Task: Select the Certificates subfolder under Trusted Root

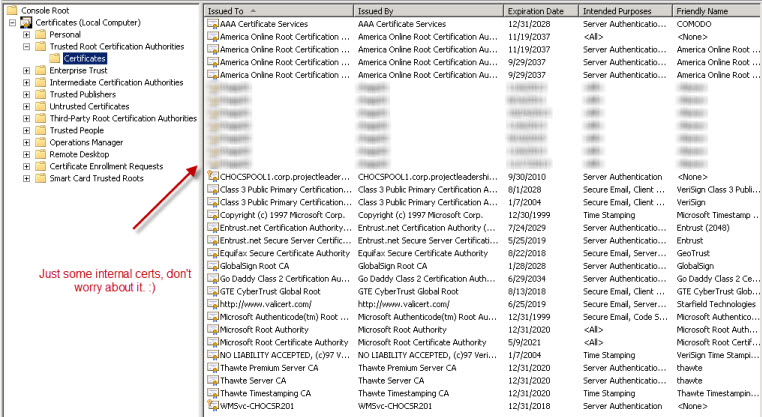Action: [86, 58]
